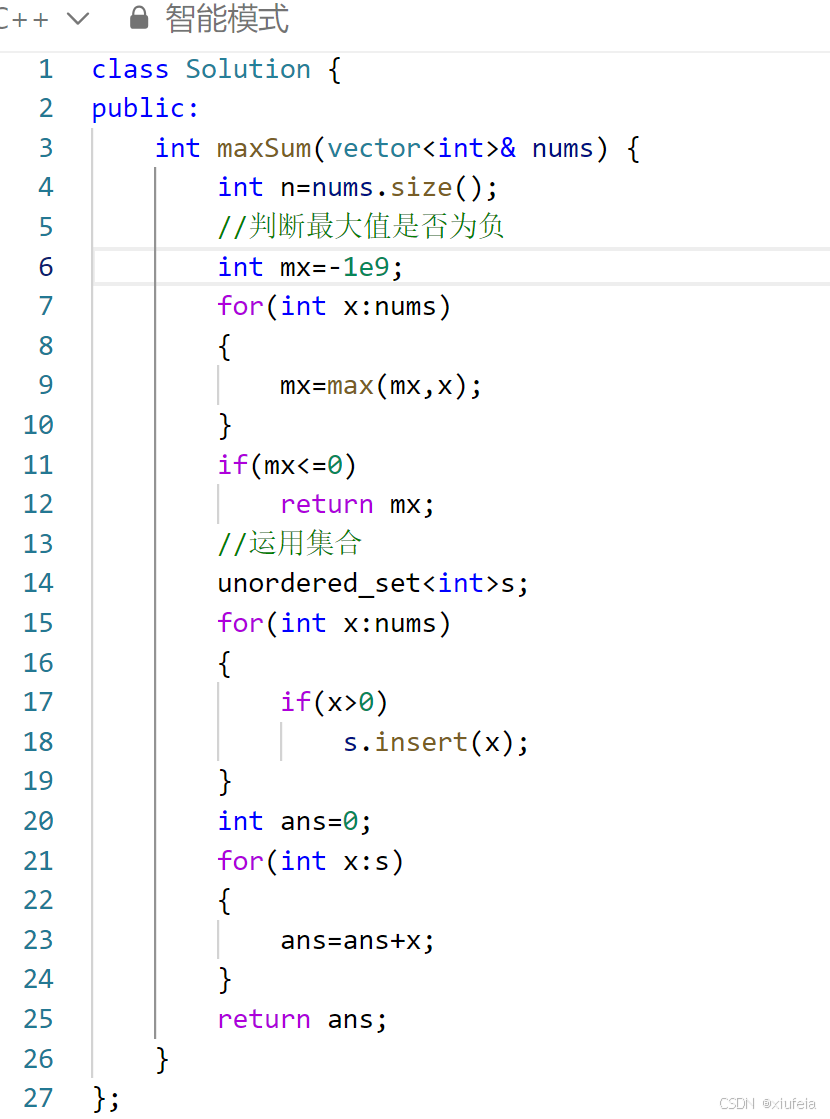Click 'for(int x:nums)' on line 7
Viewport: 830px width, 1119px height.
point(334,307)
